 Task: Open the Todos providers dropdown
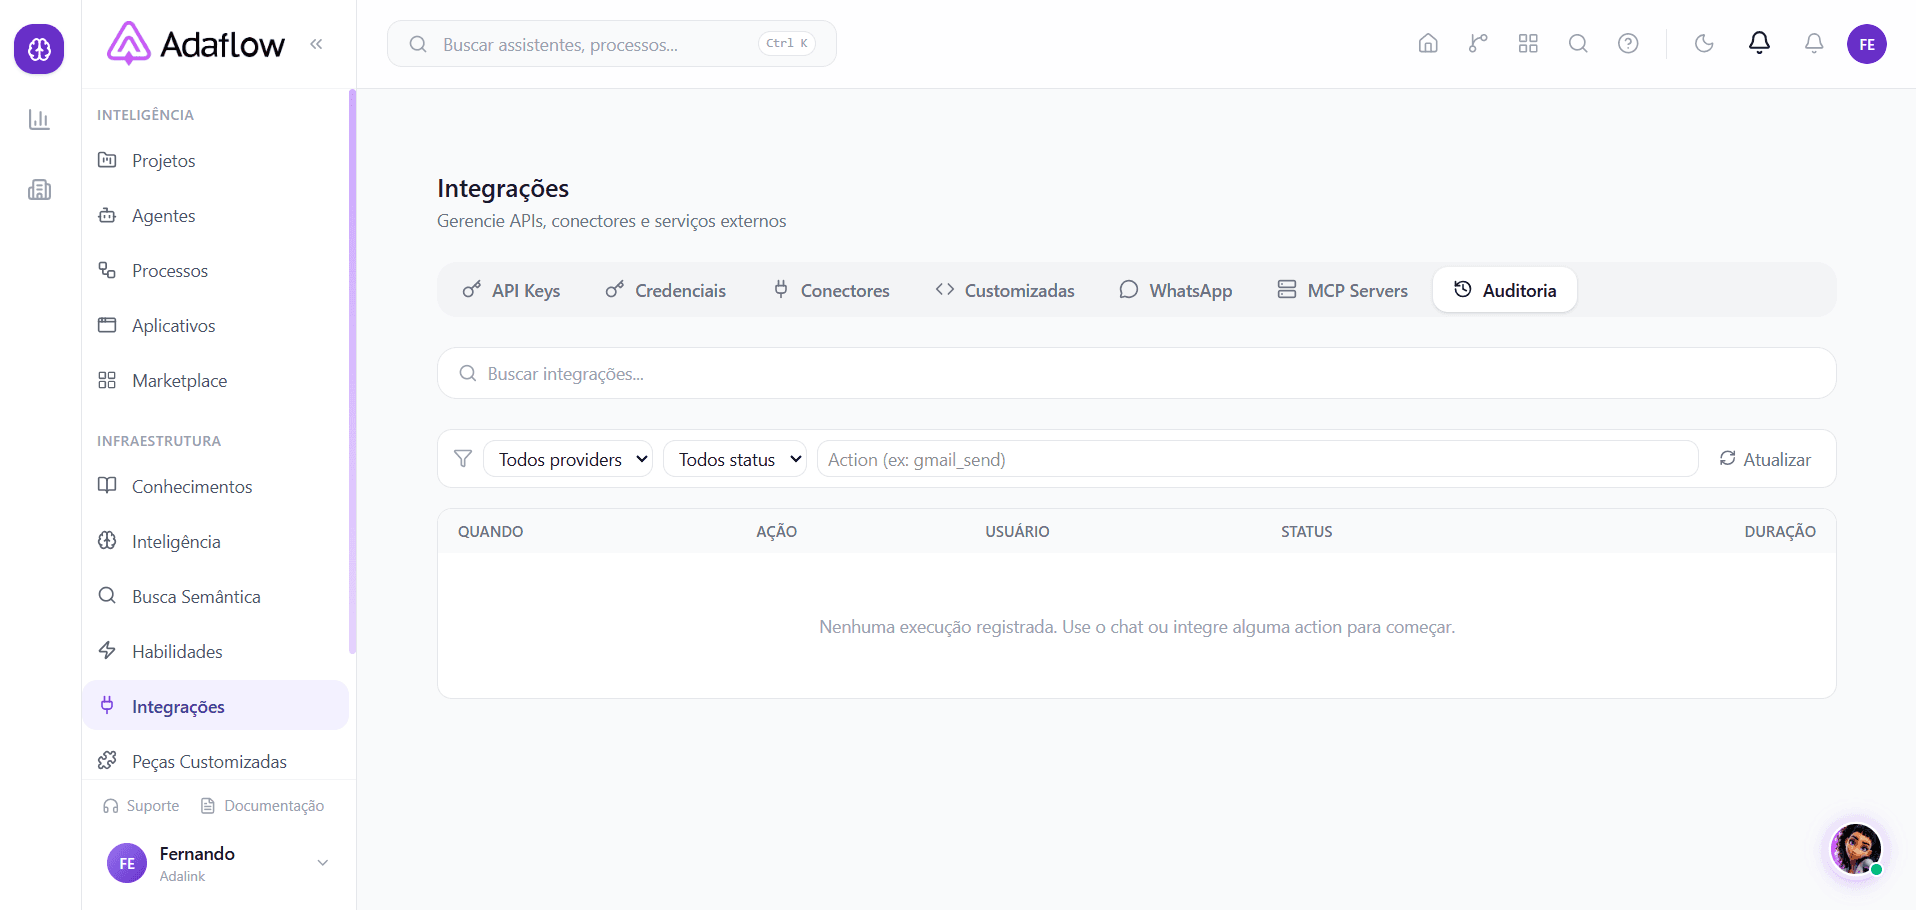(x=568, y=459)
